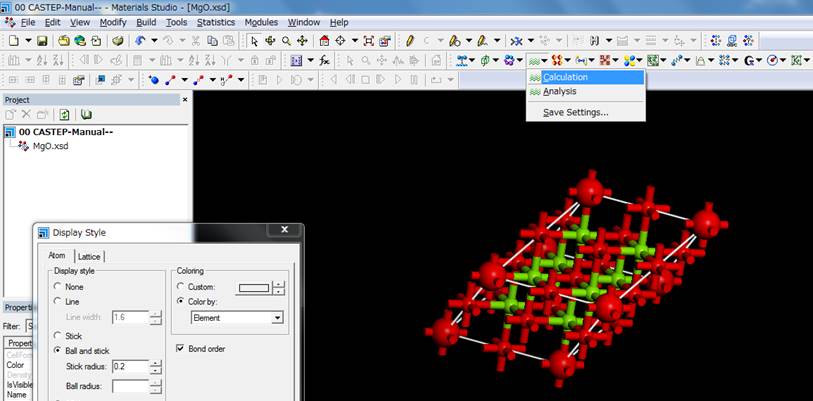This screenshot has height=401, width=813.
Task: Click the yellow folder Import icon
Action: click(64, 40)
